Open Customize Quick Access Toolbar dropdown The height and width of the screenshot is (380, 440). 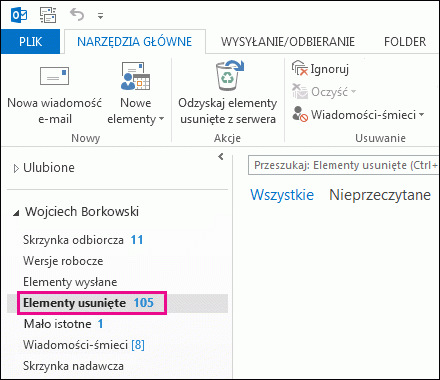pos(100,16)
